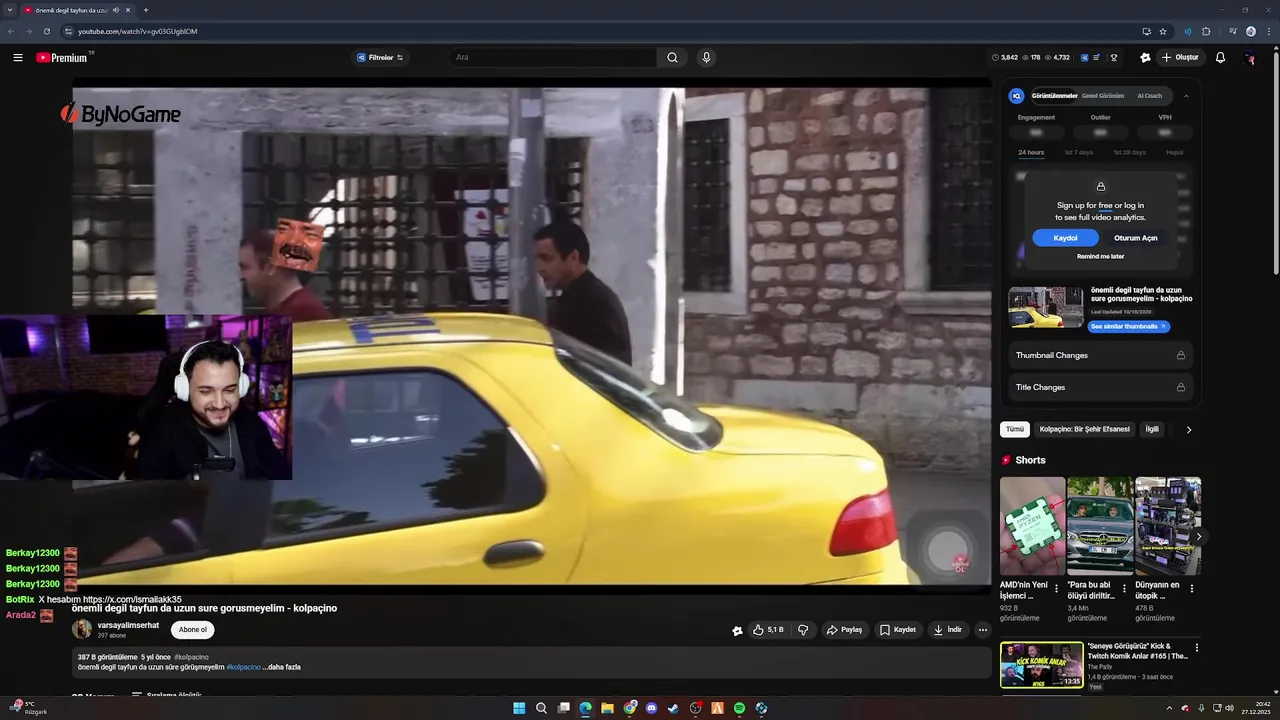Open varsayalimserhat channel avatar
The width and height of the screenshot is (1280, 720).
pos(82,629)
